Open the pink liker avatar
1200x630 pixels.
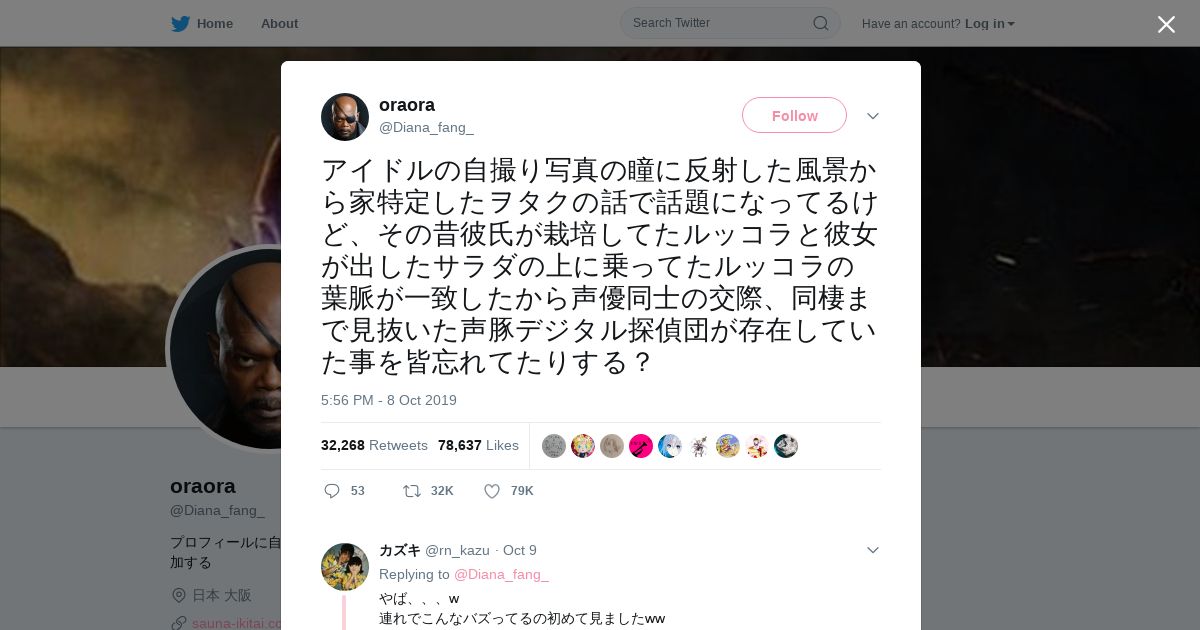tap(641, 446)
